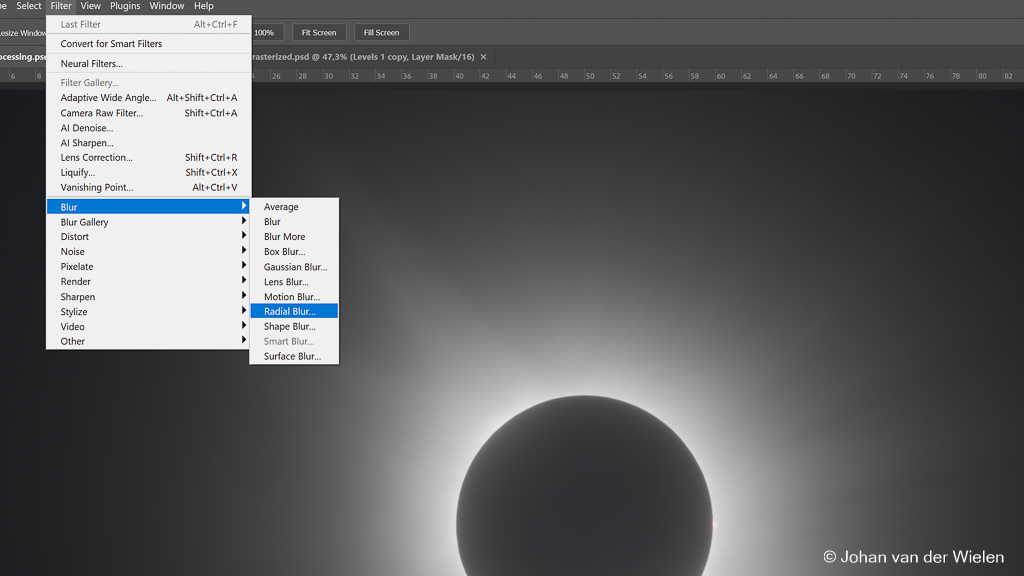Image resolution: width=1024 pixels, height=576 pixels.
Task: Launch AI Sharpen filter
Action: coord(149,143)
